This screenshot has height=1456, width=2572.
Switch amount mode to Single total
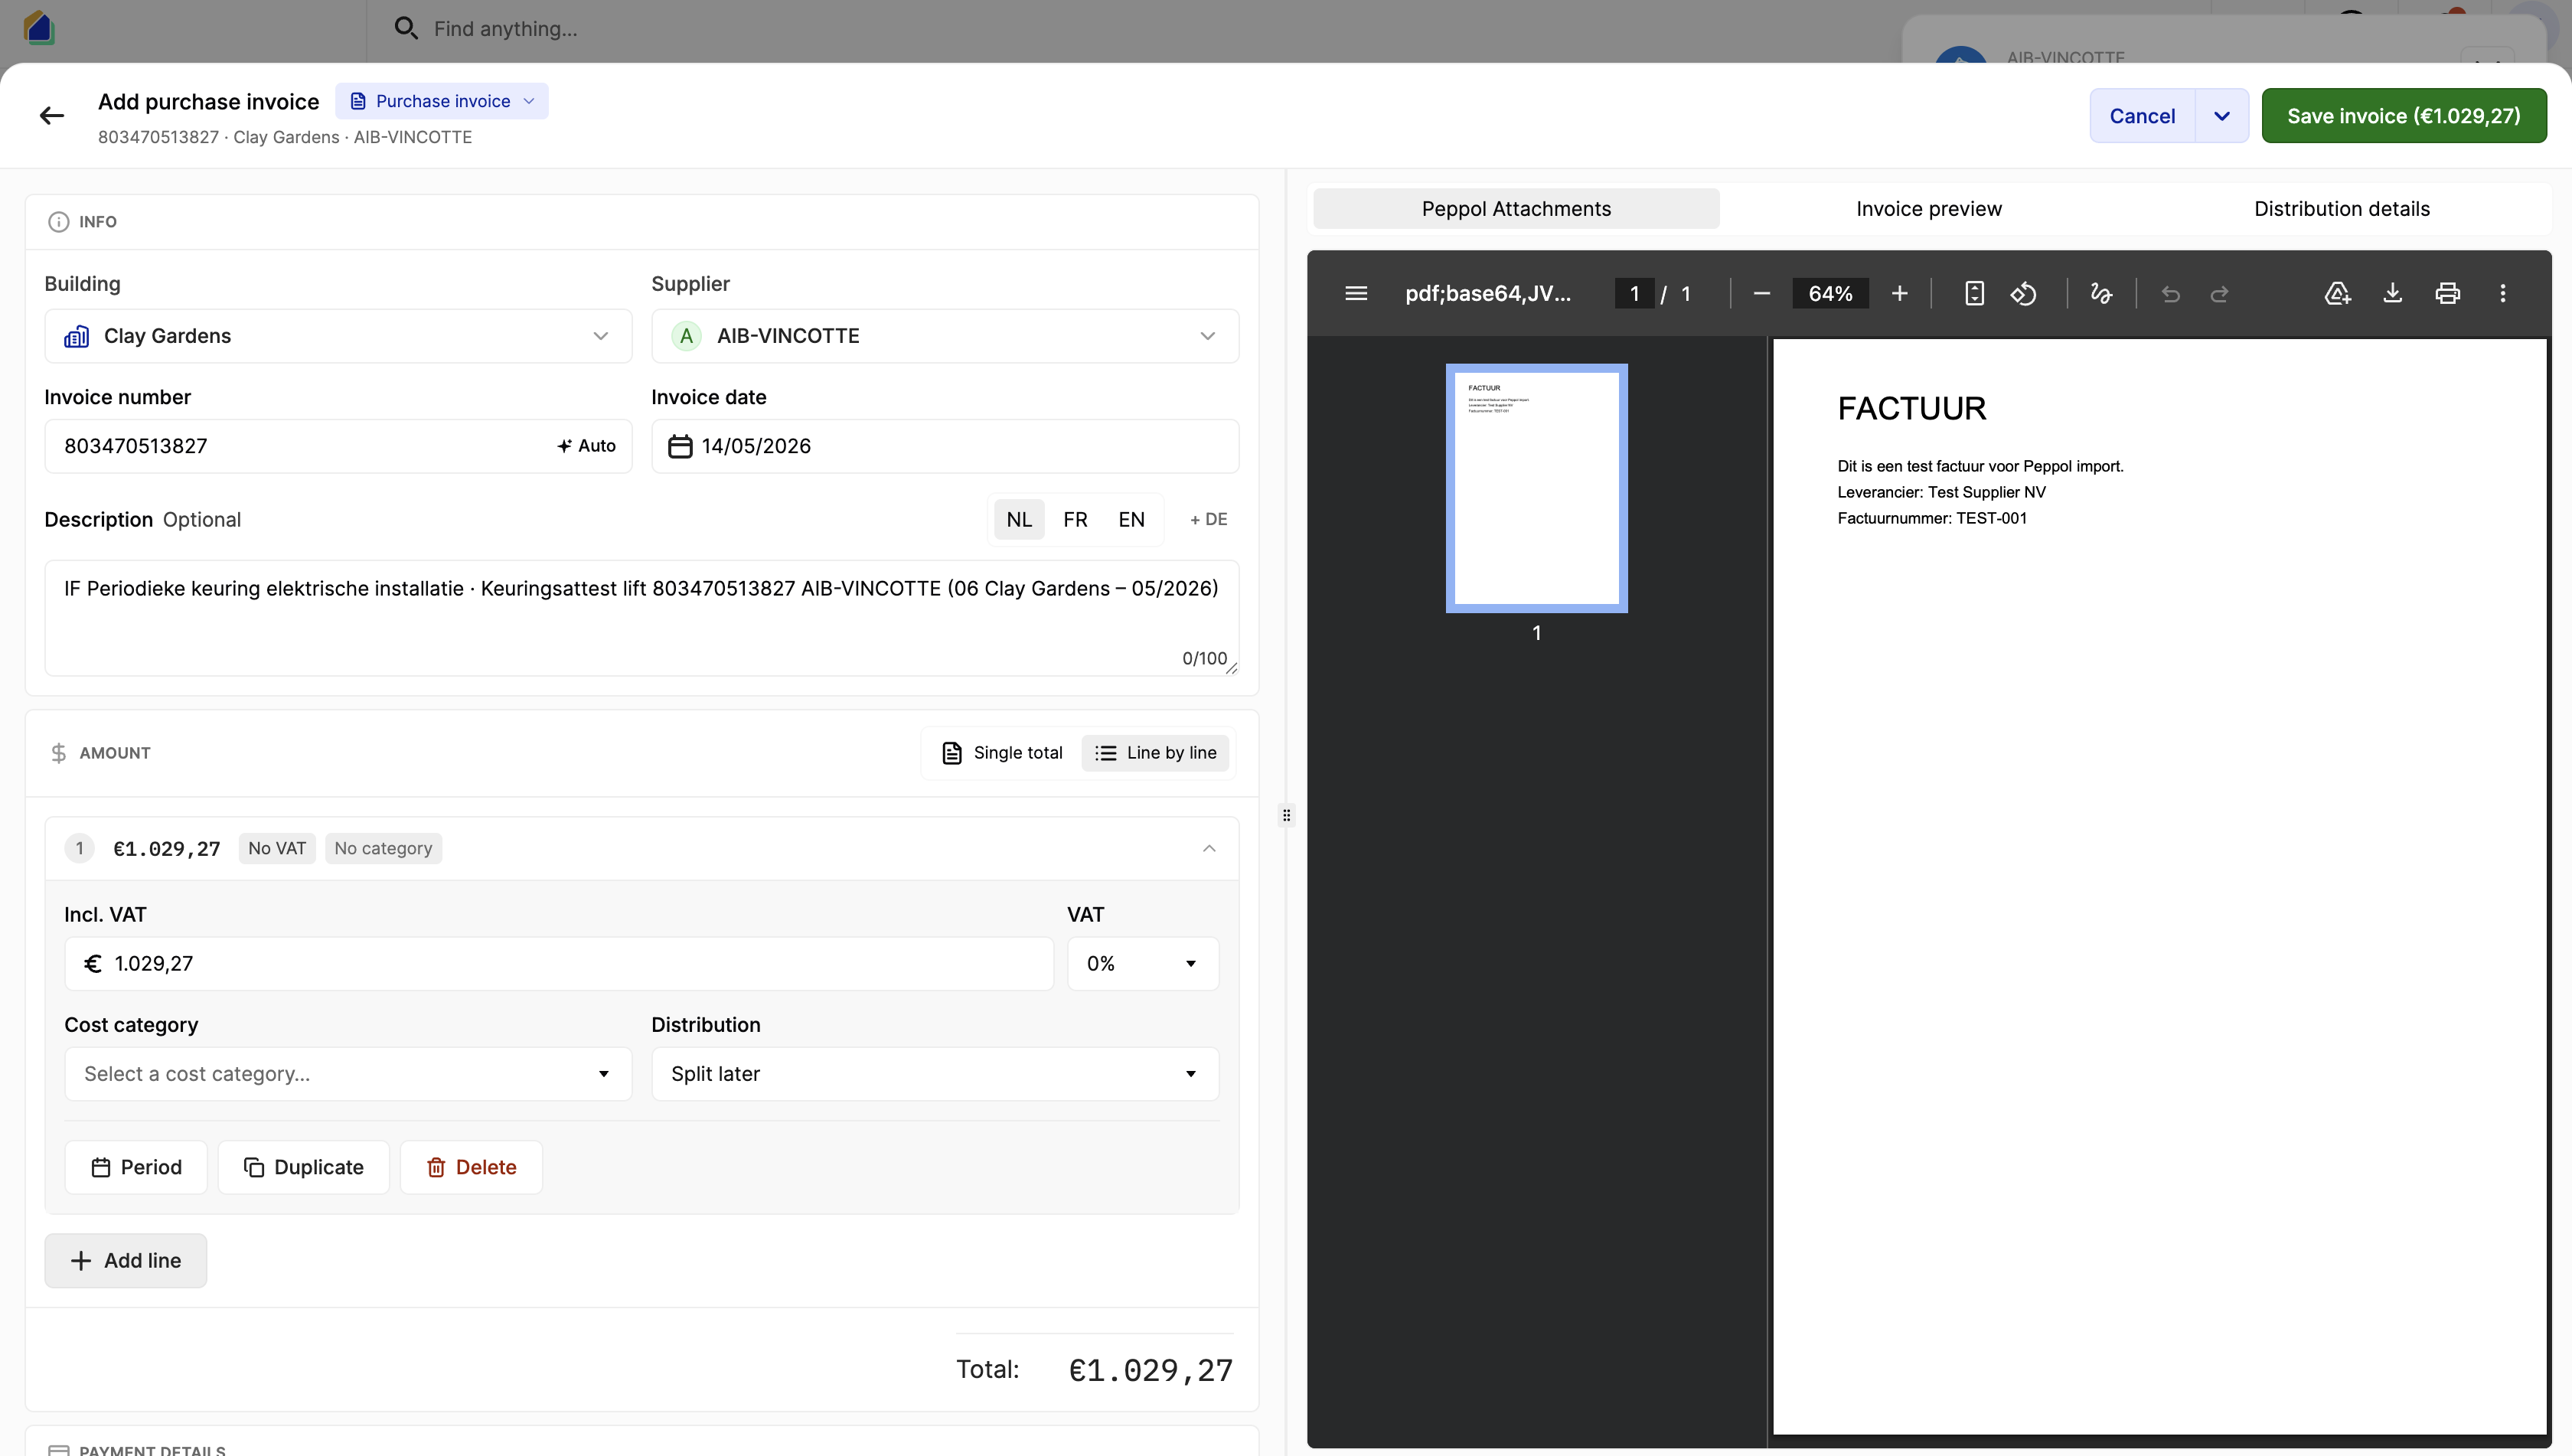1002,753
